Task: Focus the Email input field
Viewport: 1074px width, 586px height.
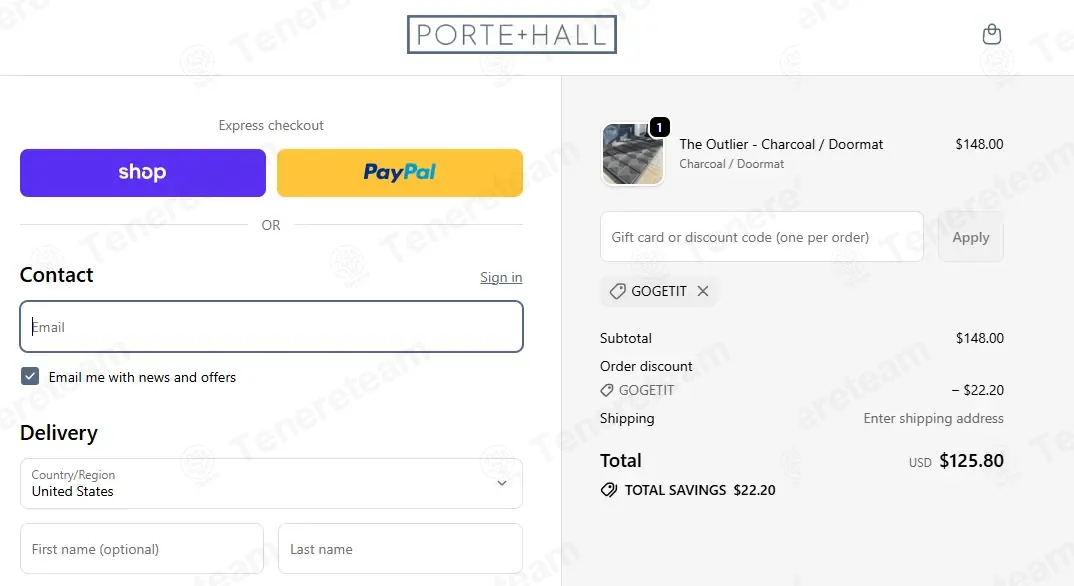Action: pos(271,327)
